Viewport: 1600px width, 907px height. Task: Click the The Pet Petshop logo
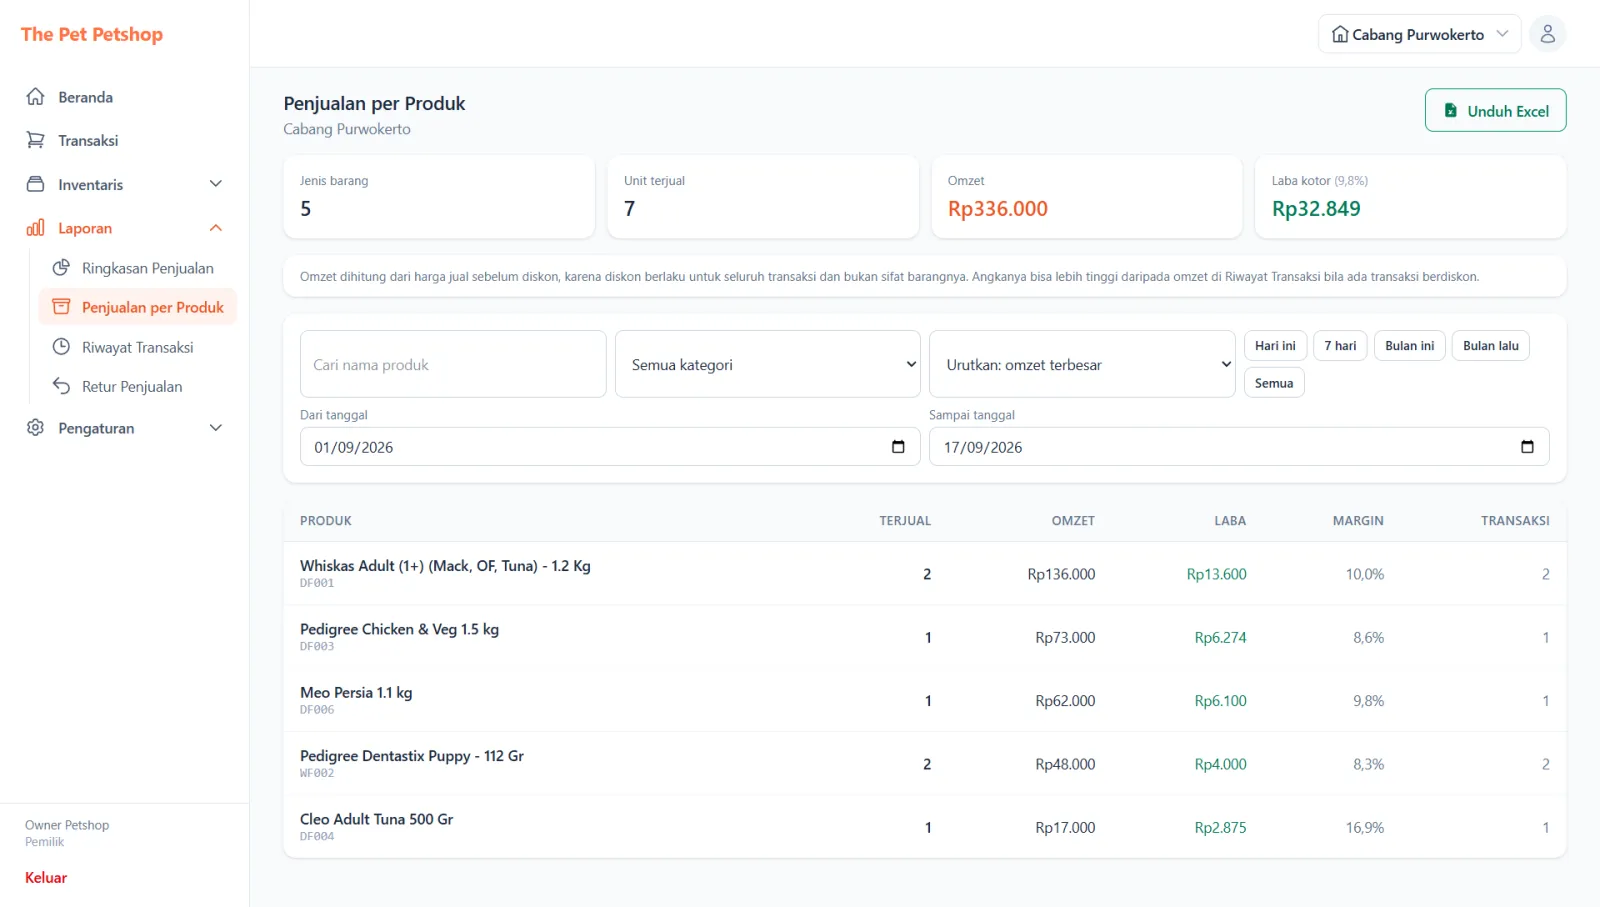click(x=92, y=34)
